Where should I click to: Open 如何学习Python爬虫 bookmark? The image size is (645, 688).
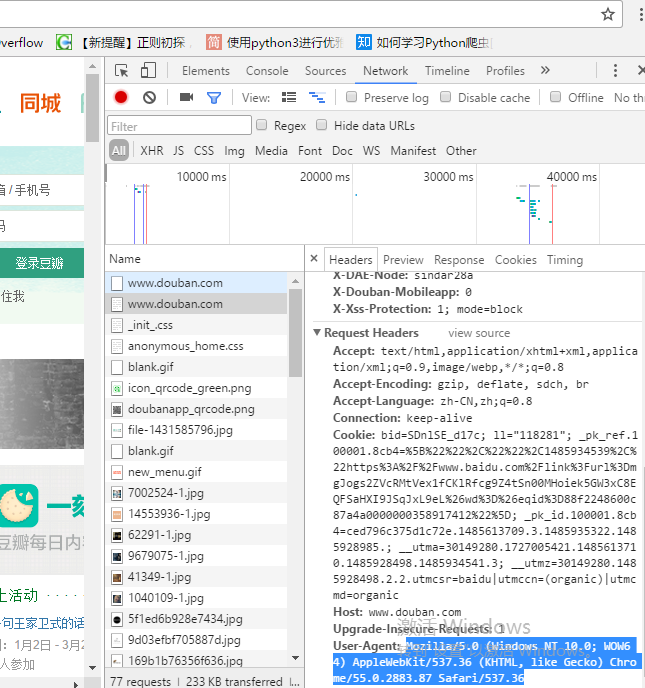point(424,43)
